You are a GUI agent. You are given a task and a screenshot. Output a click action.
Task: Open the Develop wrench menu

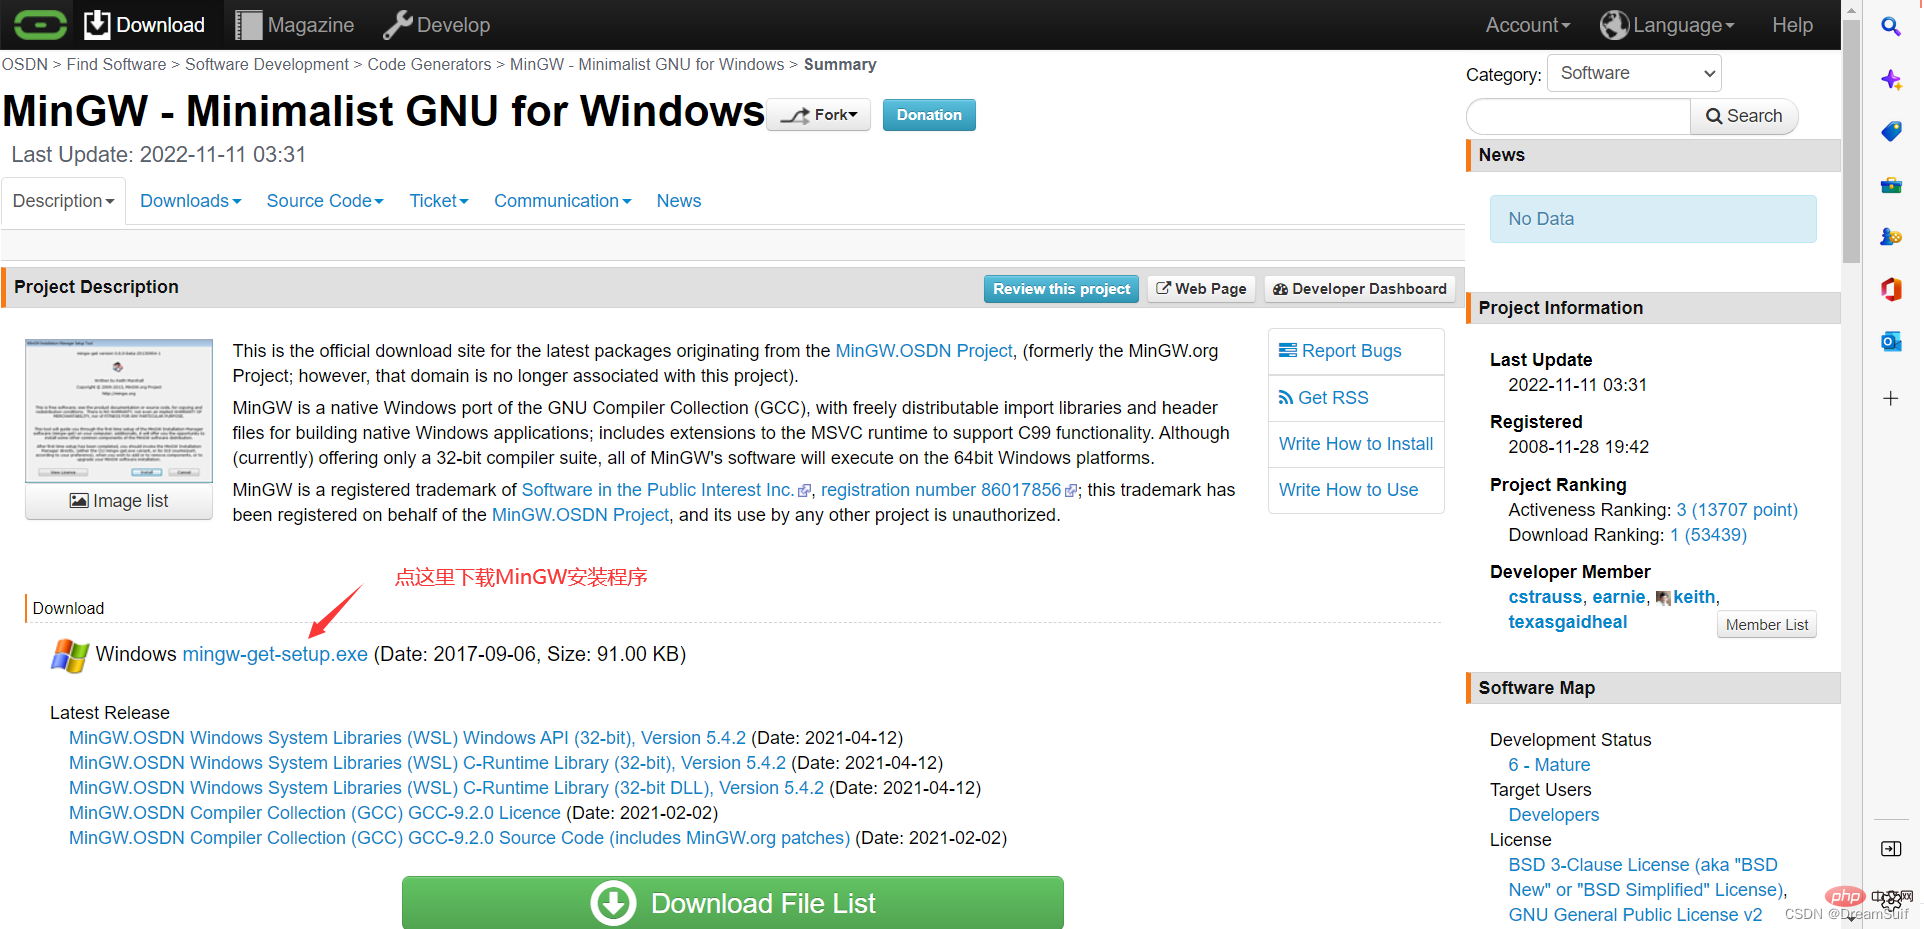point(437,25)
